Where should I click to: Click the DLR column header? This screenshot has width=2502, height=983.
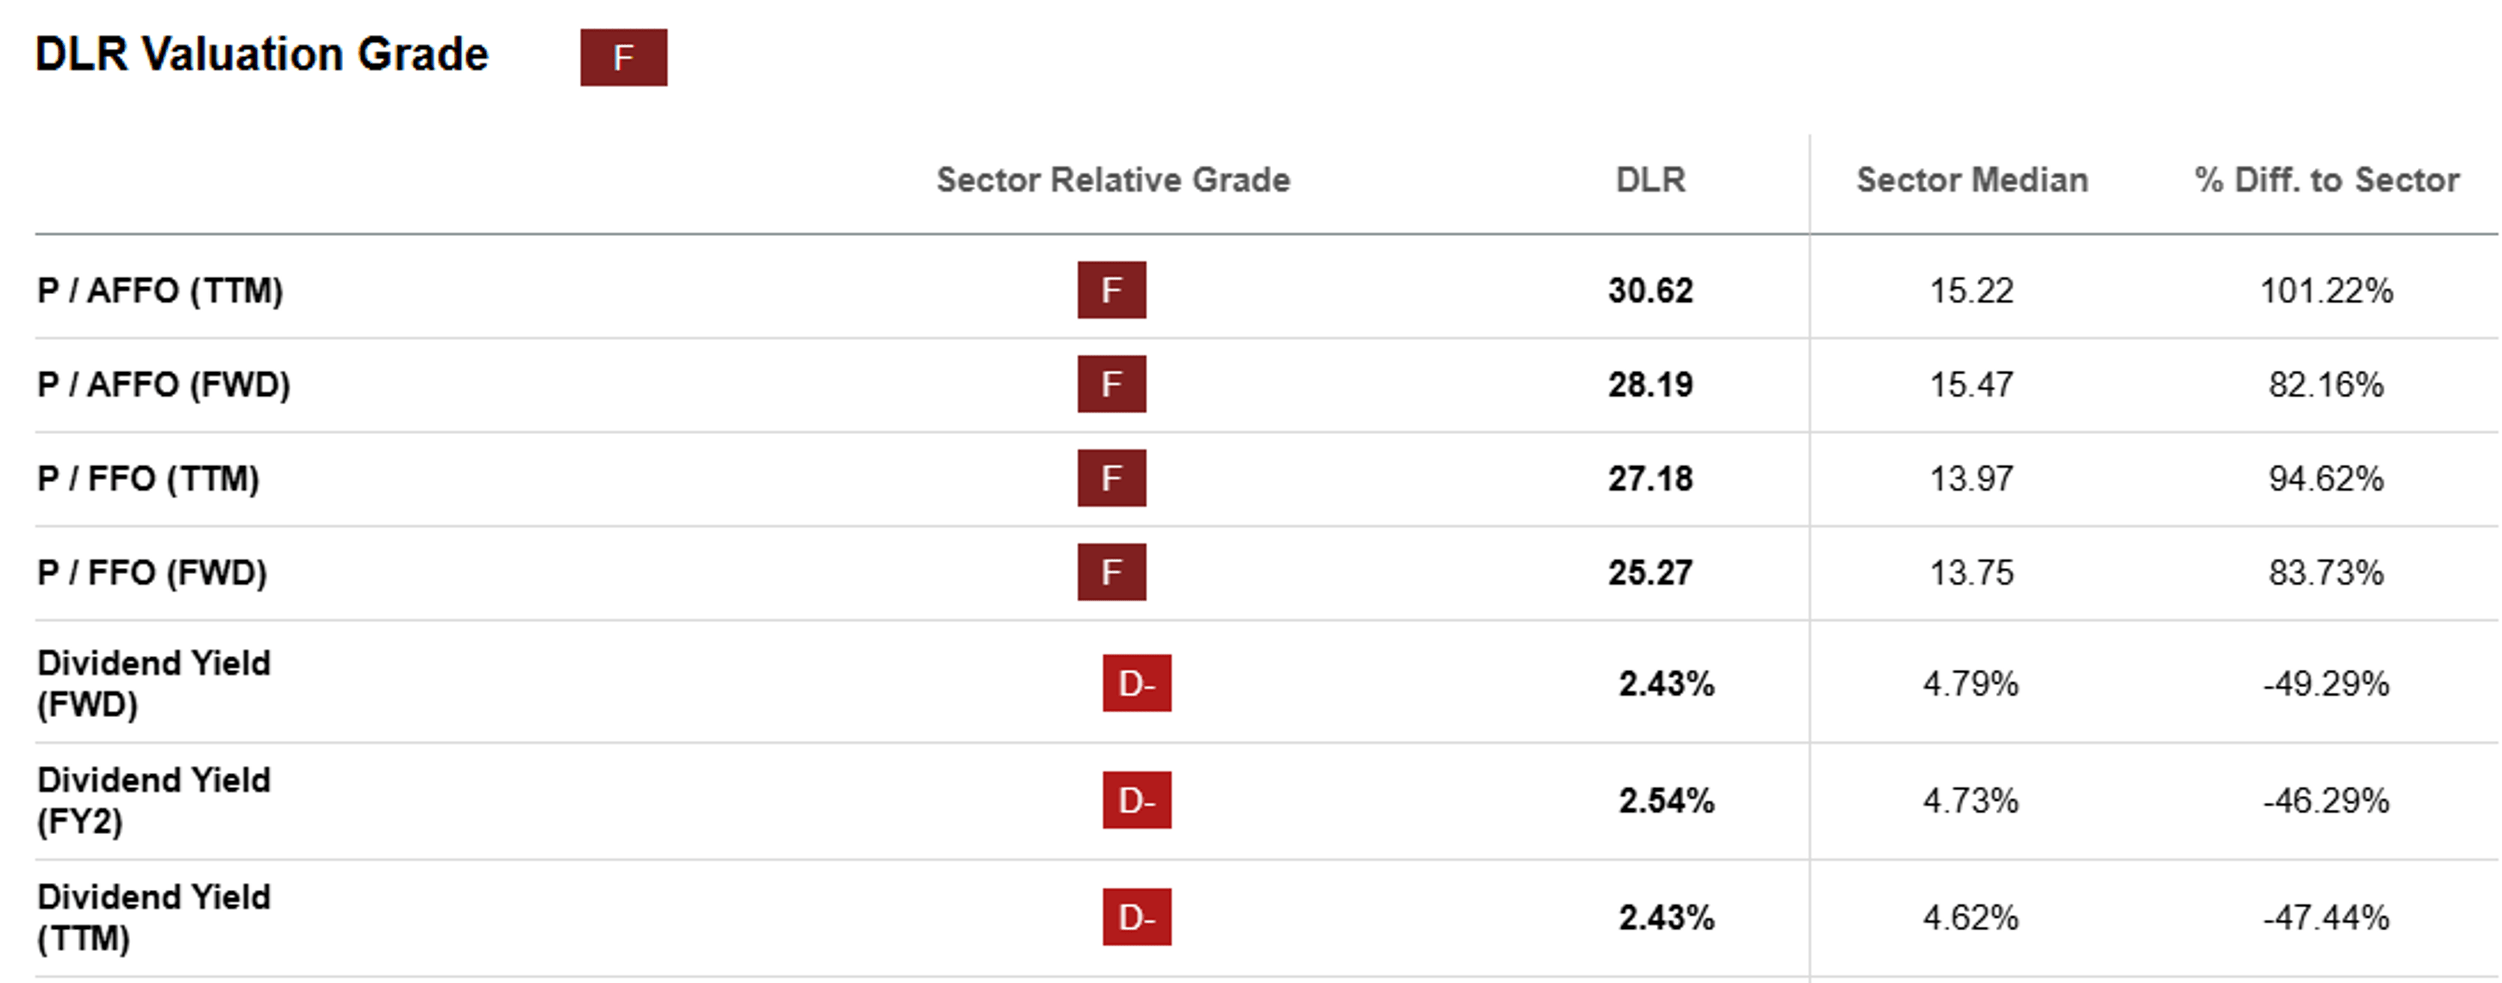tap(1650, 180)
